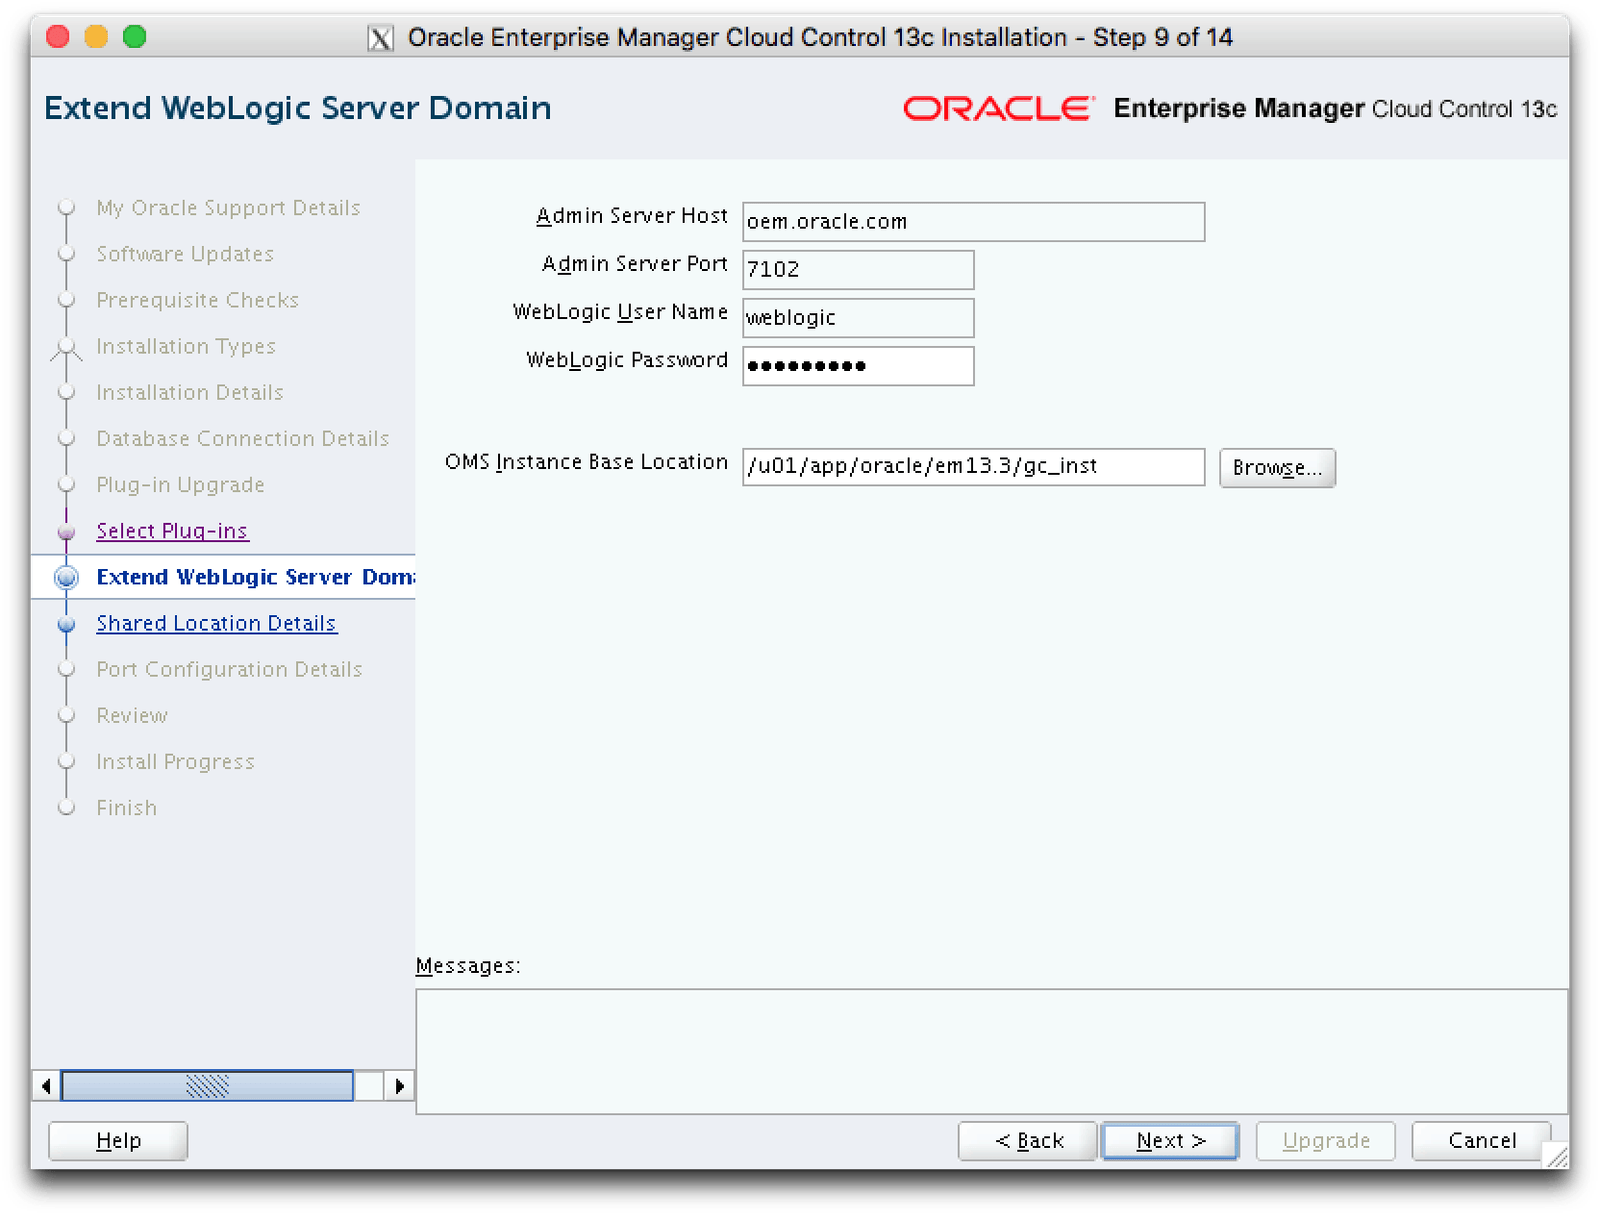
Task: Click right arrow of sidebar scrollbar
Action: [400, 1085]
